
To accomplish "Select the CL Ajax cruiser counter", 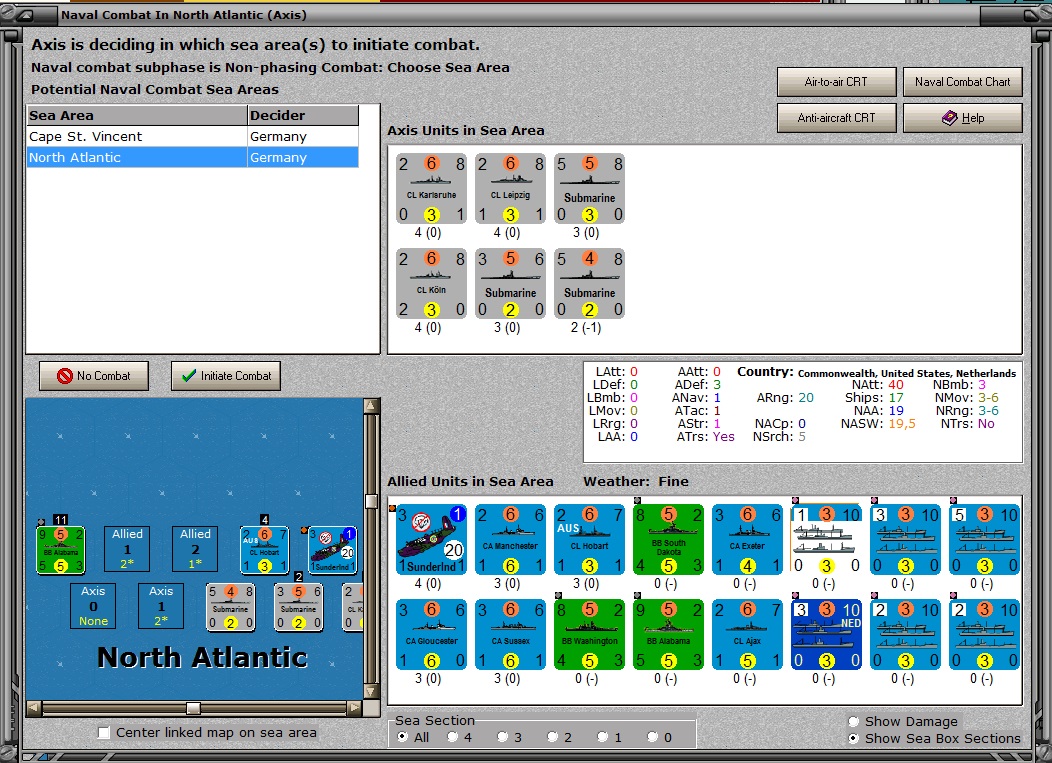I will [748, 634].
